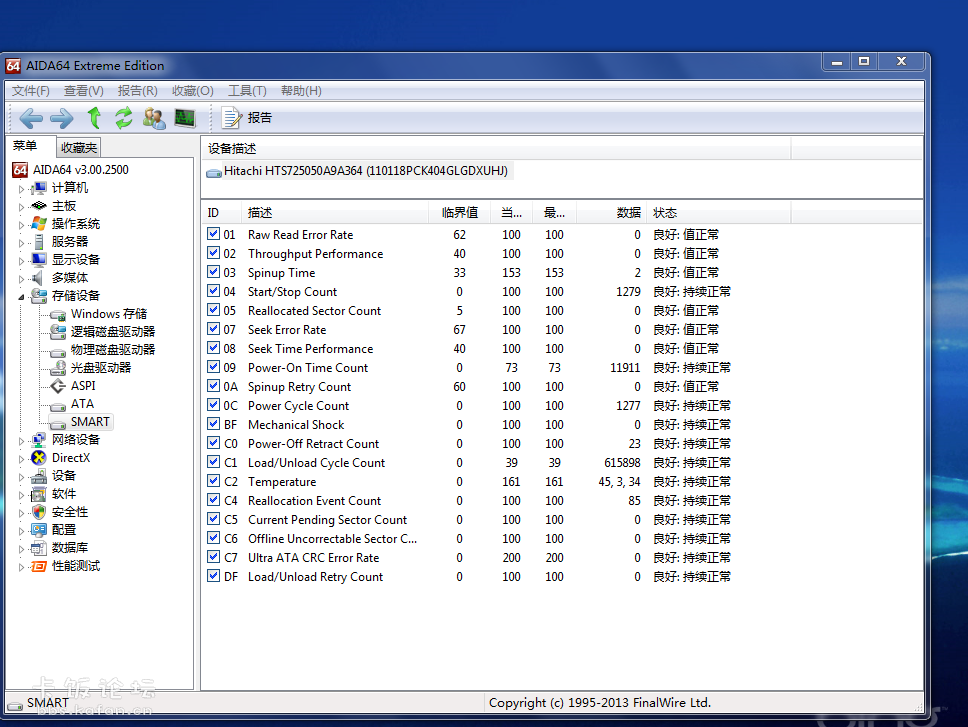Collapse the 存储设备 tree node
The width and height of the screenshot is (968, 727).
coord(21,297)
